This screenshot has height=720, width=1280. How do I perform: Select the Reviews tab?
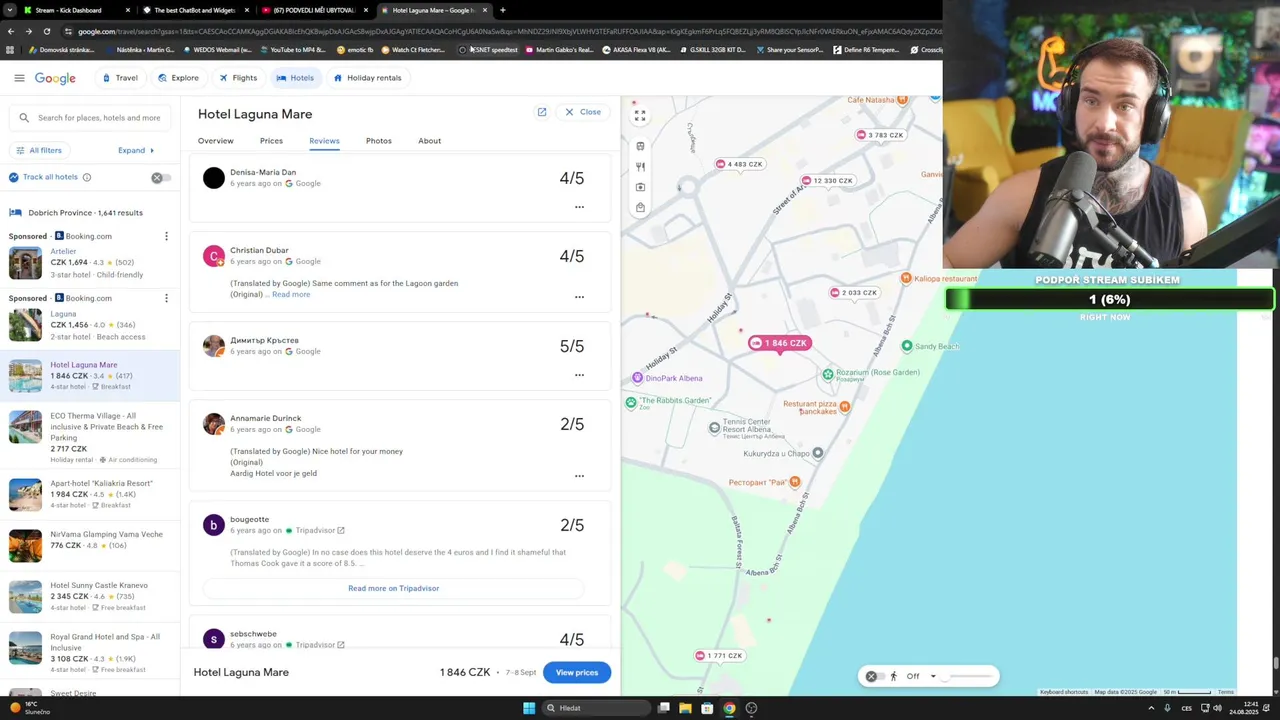click(x=324, y=141)
